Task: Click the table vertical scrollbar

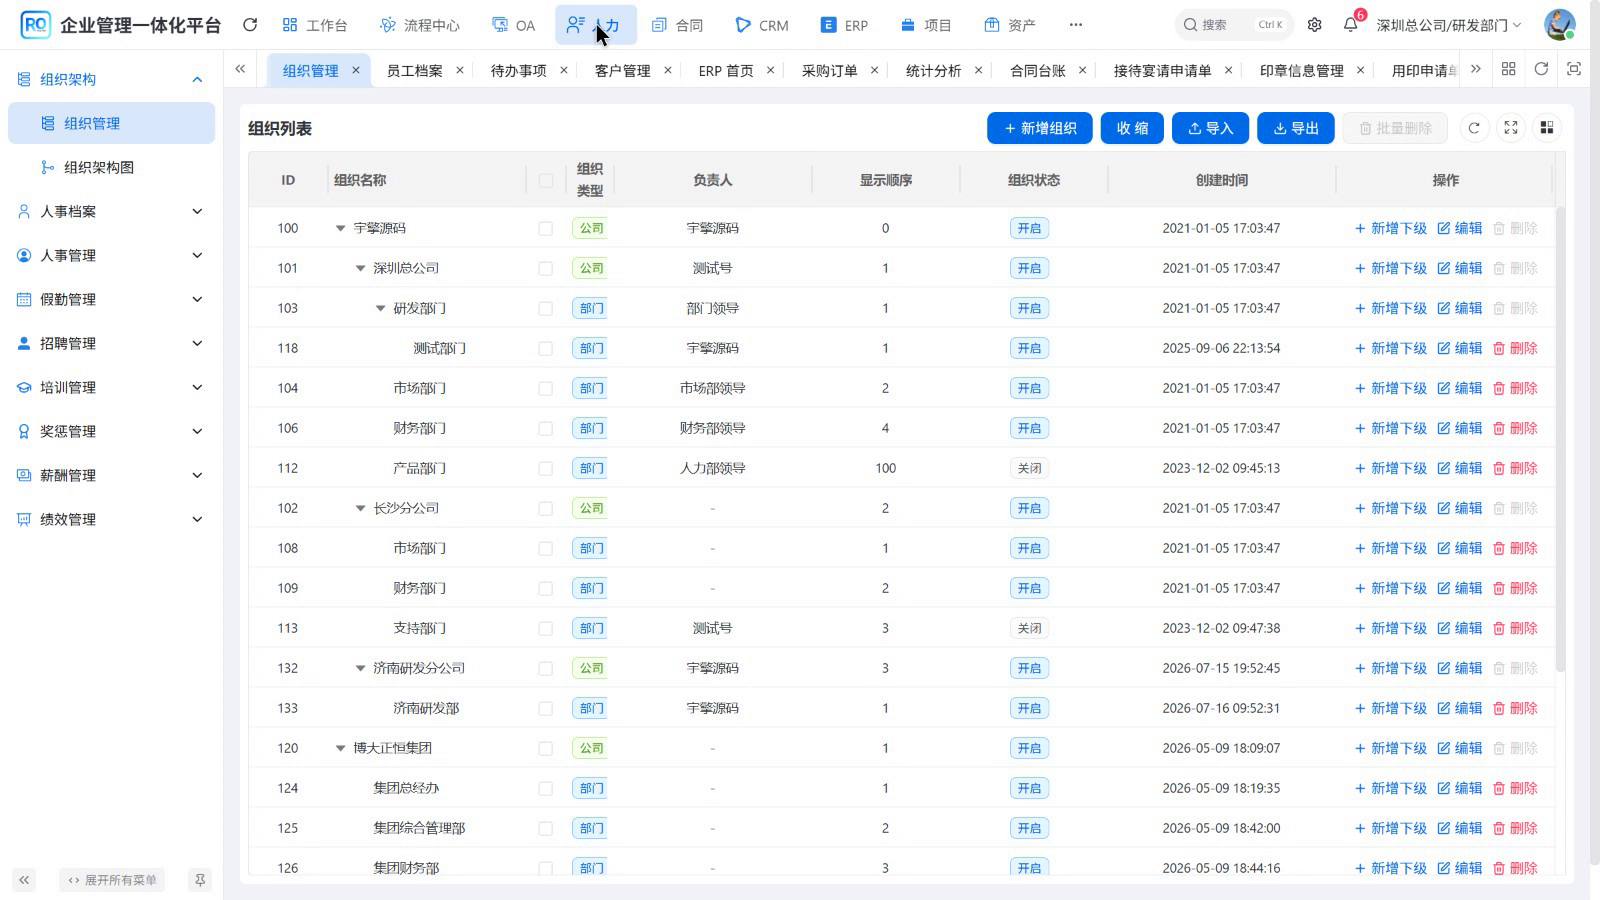Action: point(1560,440)
